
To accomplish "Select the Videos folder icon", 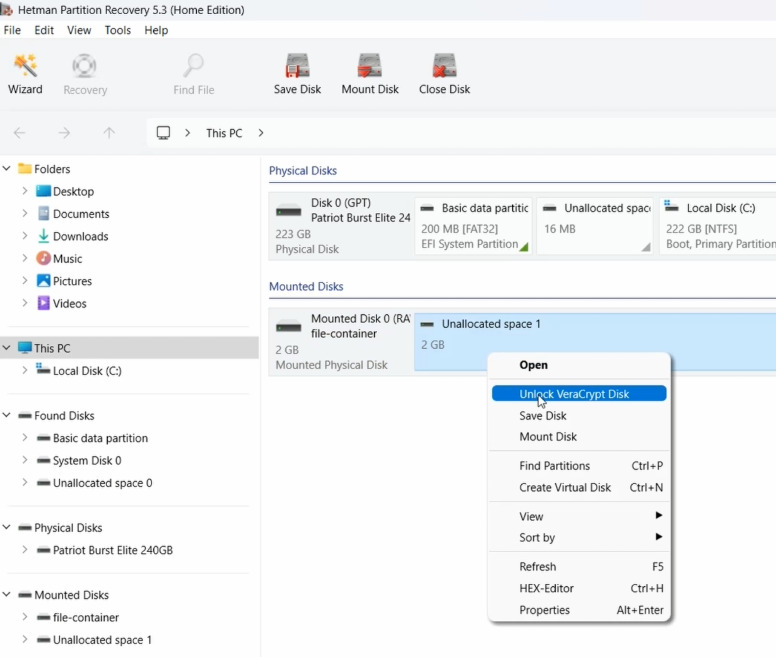I will (44, 303).
